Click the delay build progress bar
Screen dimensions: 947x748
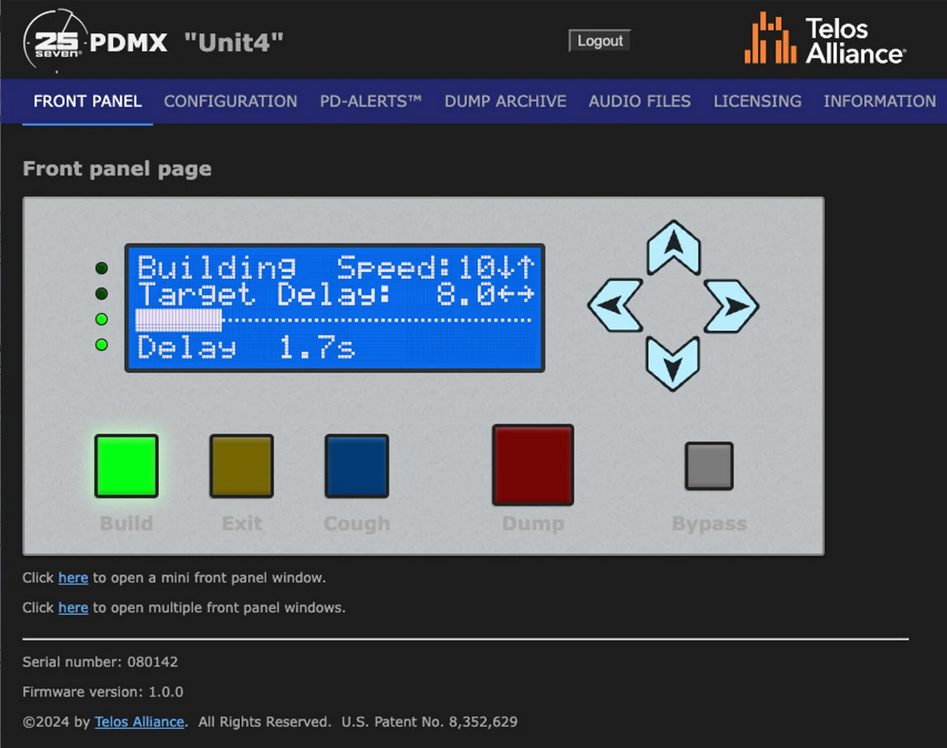coord(333,320)
